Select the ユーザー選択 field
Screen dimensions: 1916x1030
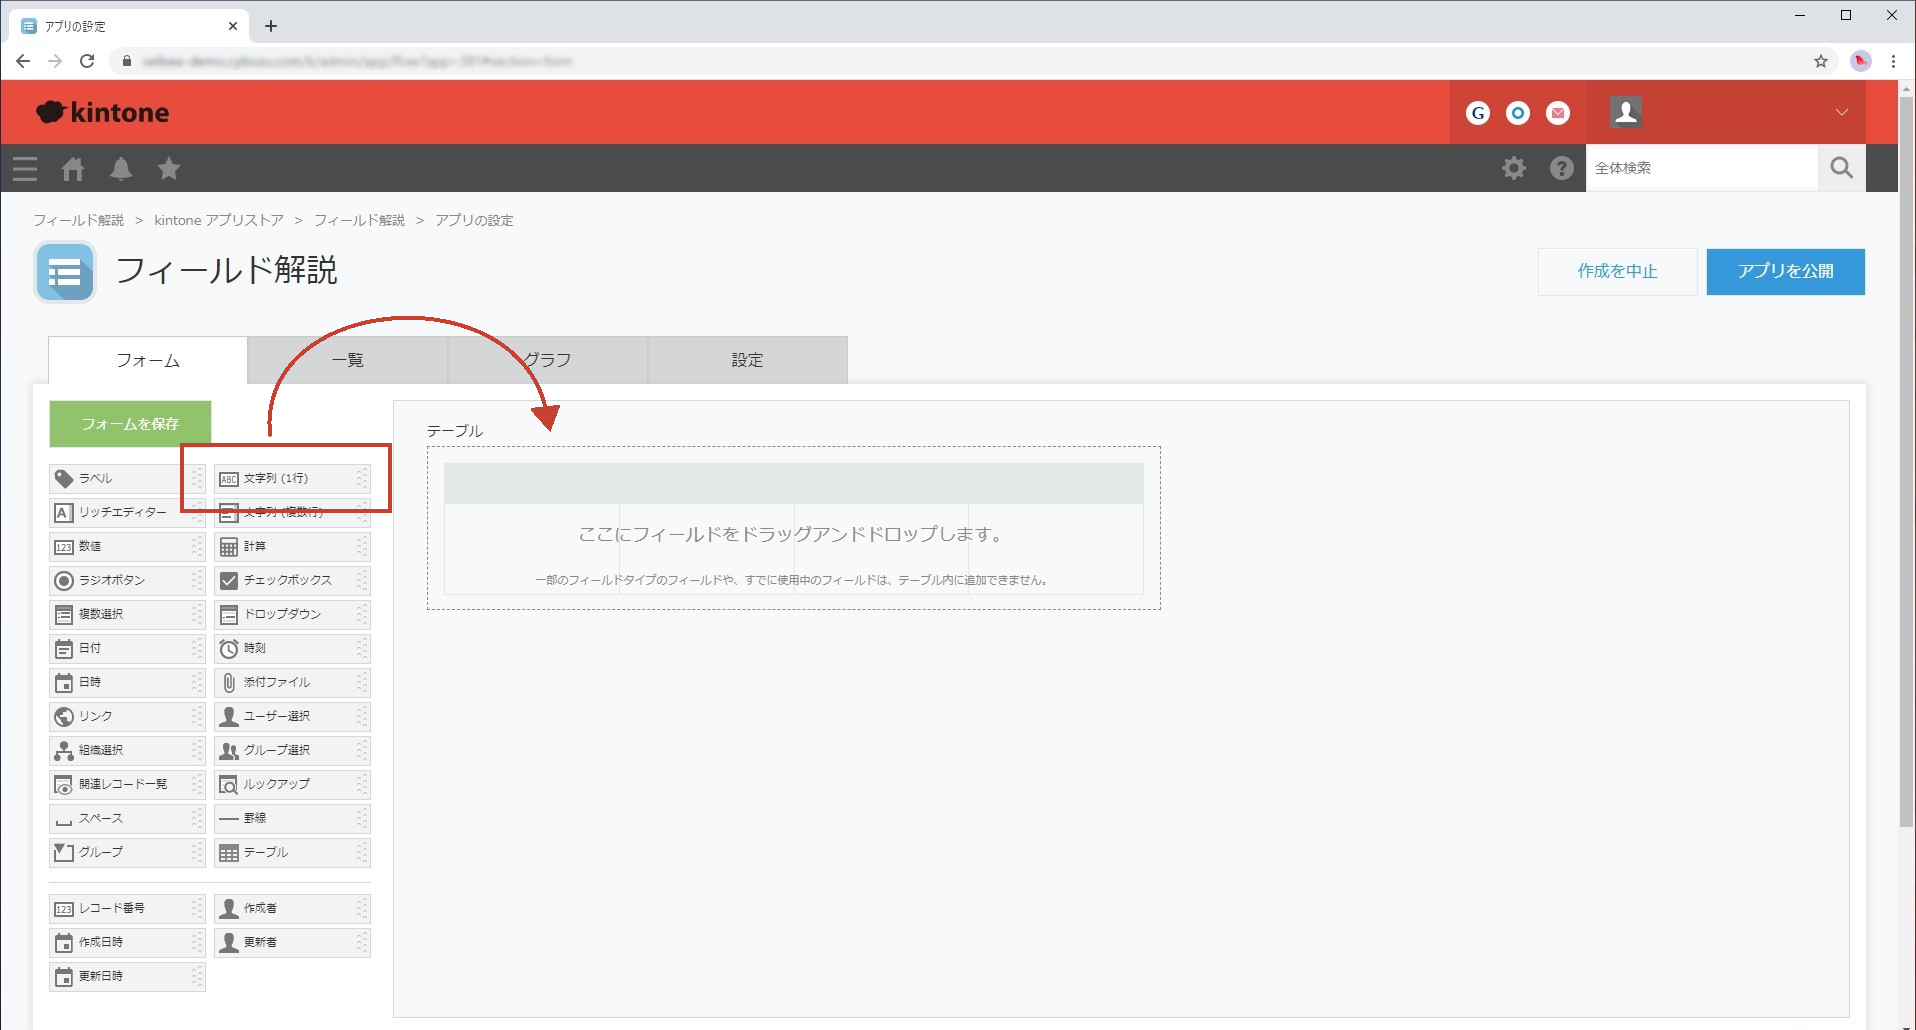click(x=292, y=716)
